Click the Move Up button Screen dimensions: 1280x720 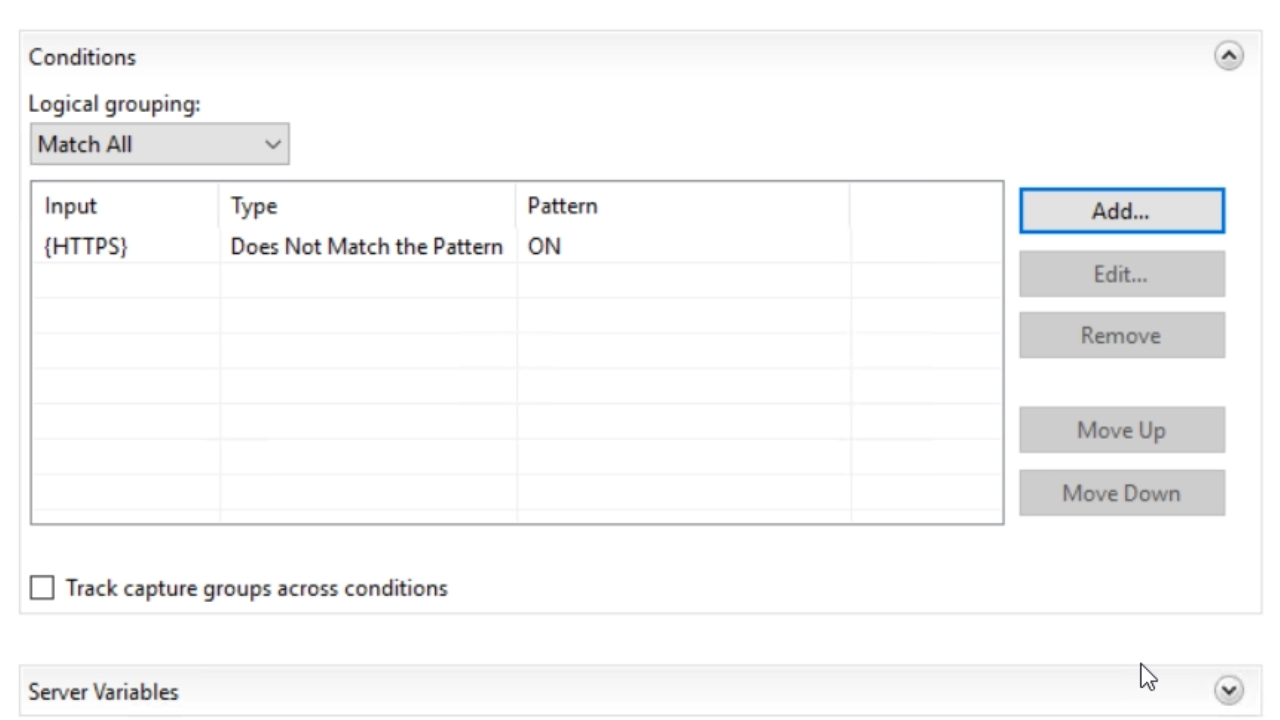click(x=1121, y=430)
